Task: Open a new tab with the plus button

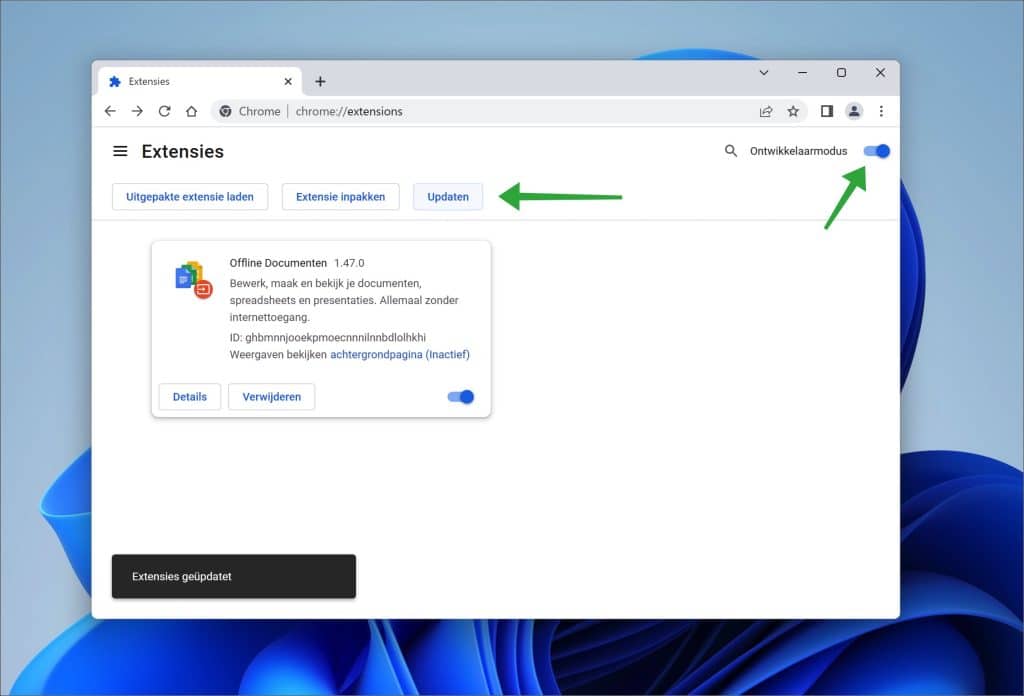Action: [320, 81]
